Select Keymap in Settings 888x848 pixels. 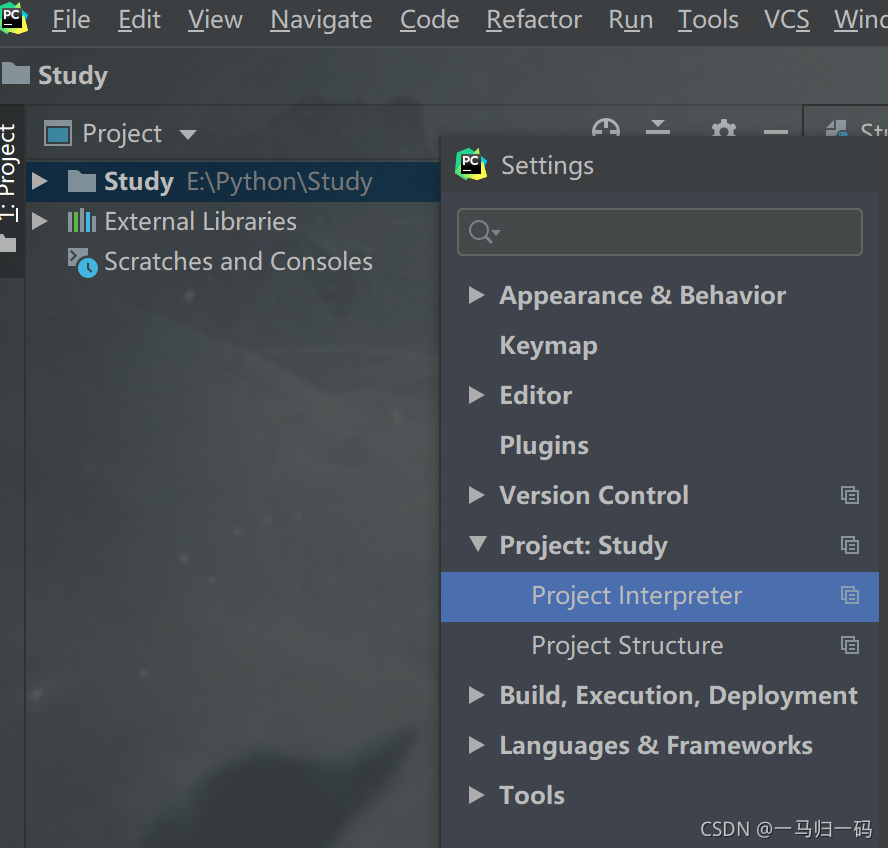click(x=548, y=346)
